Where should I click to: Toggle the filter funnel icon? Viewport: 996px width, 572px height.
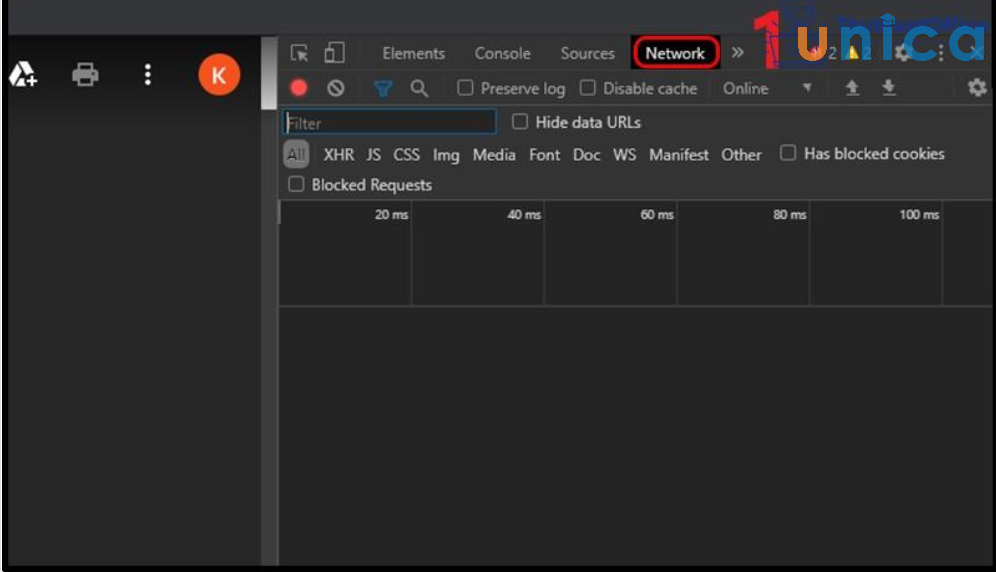pyautogui.click(x=383, y=89)
